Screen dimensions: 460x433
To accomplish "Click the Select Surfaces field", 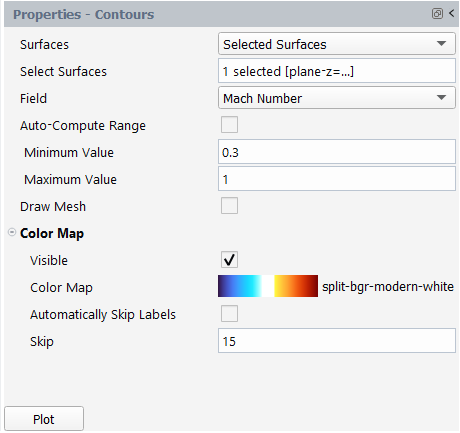I will point(337,71).
